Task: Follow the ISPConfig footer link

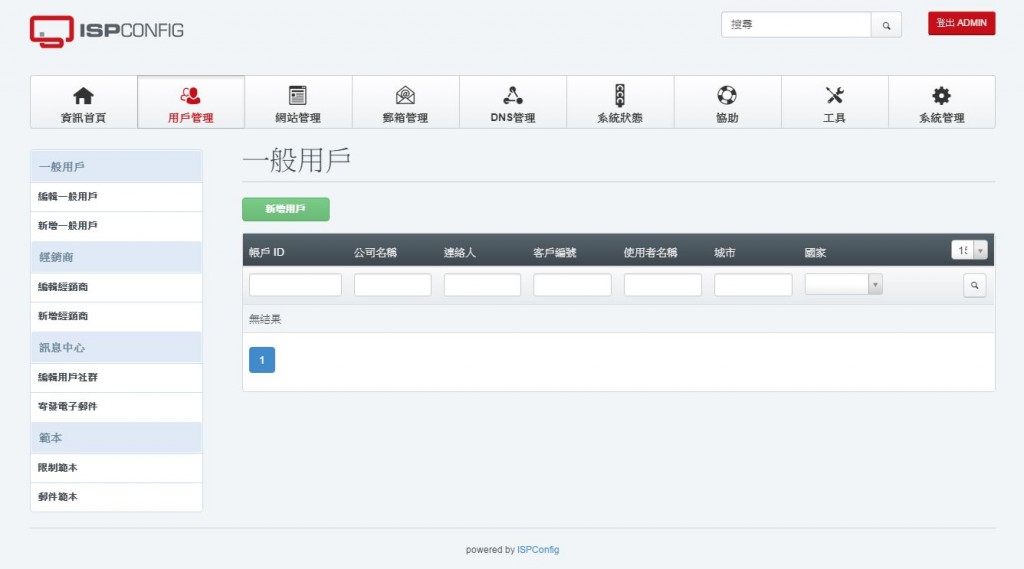Action: pos(538,549)
